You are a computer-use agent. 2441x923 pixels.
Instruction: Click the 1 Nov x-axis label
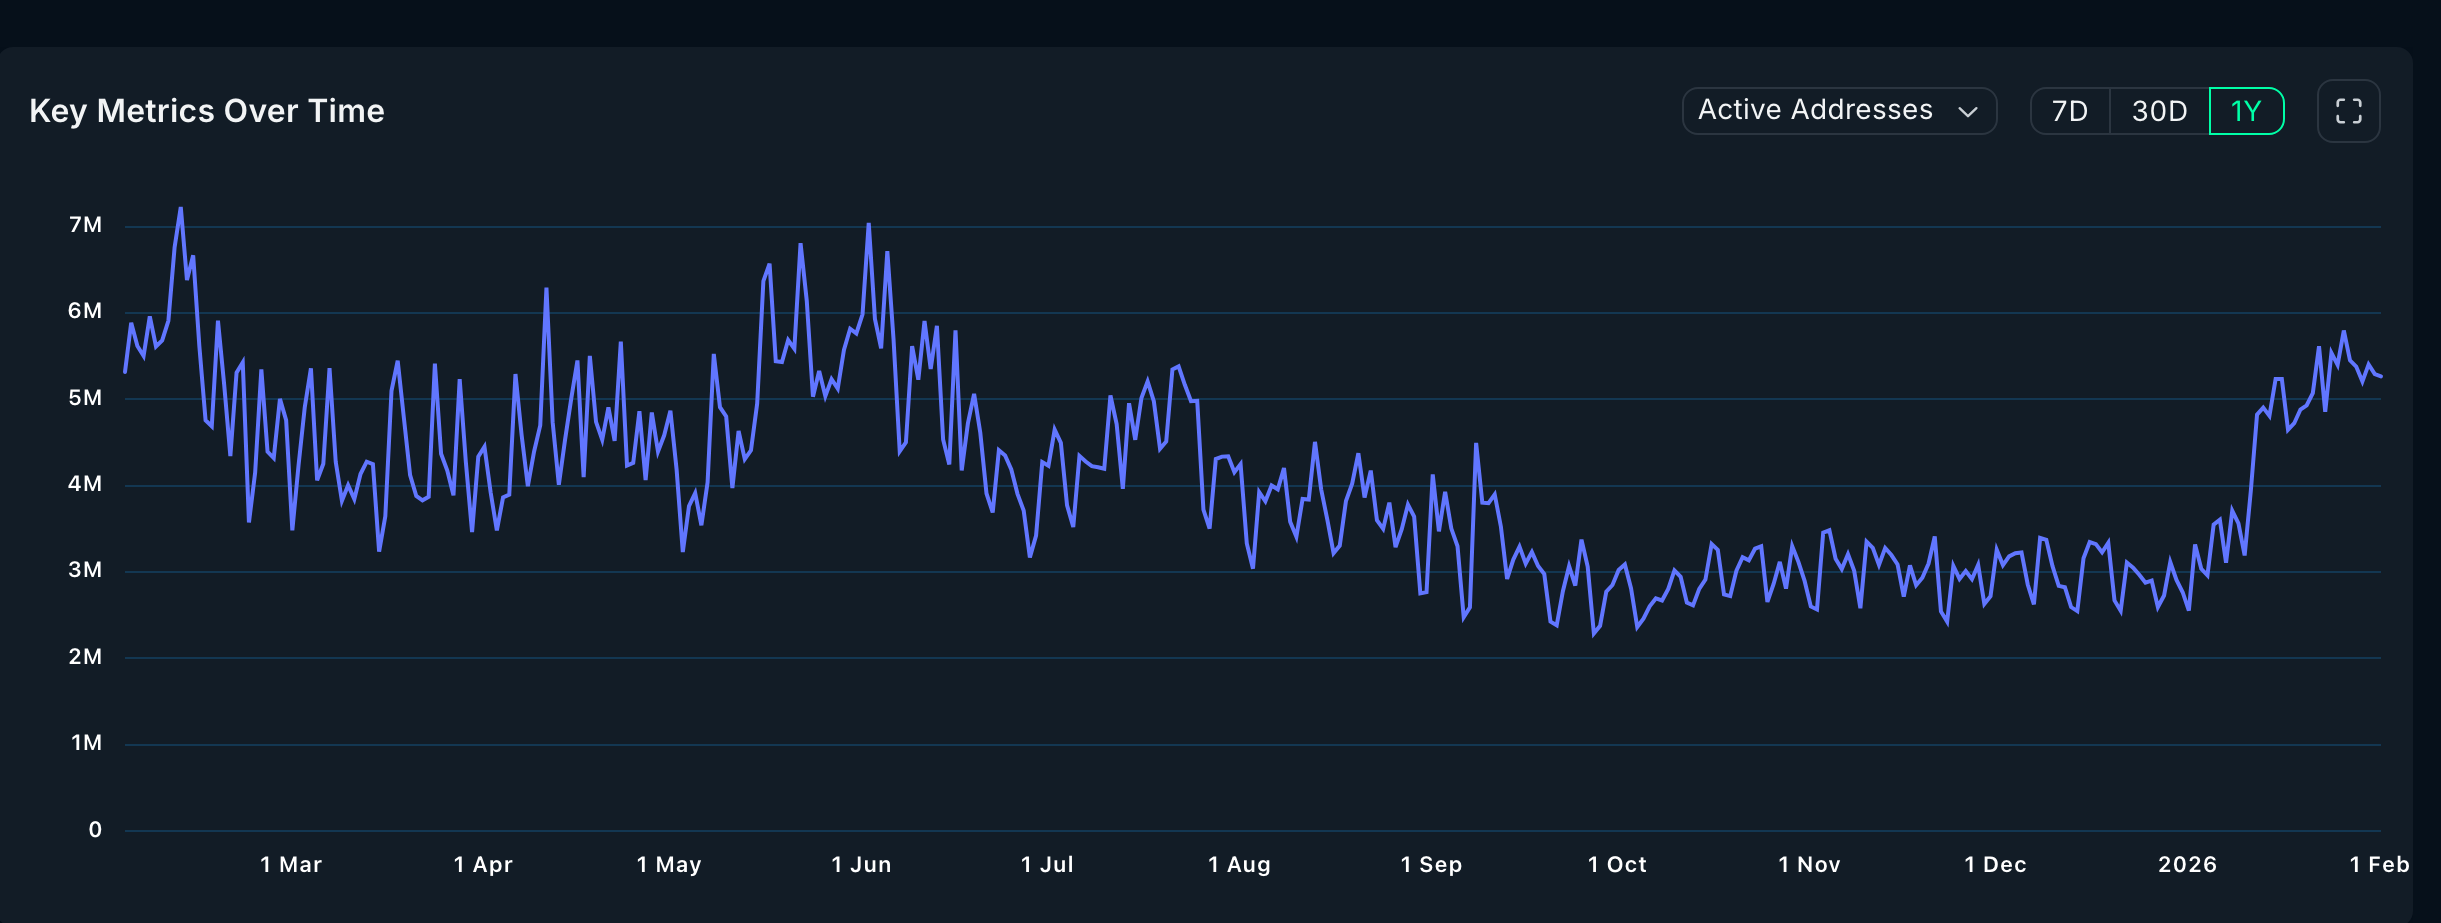tap(1809, 864)
